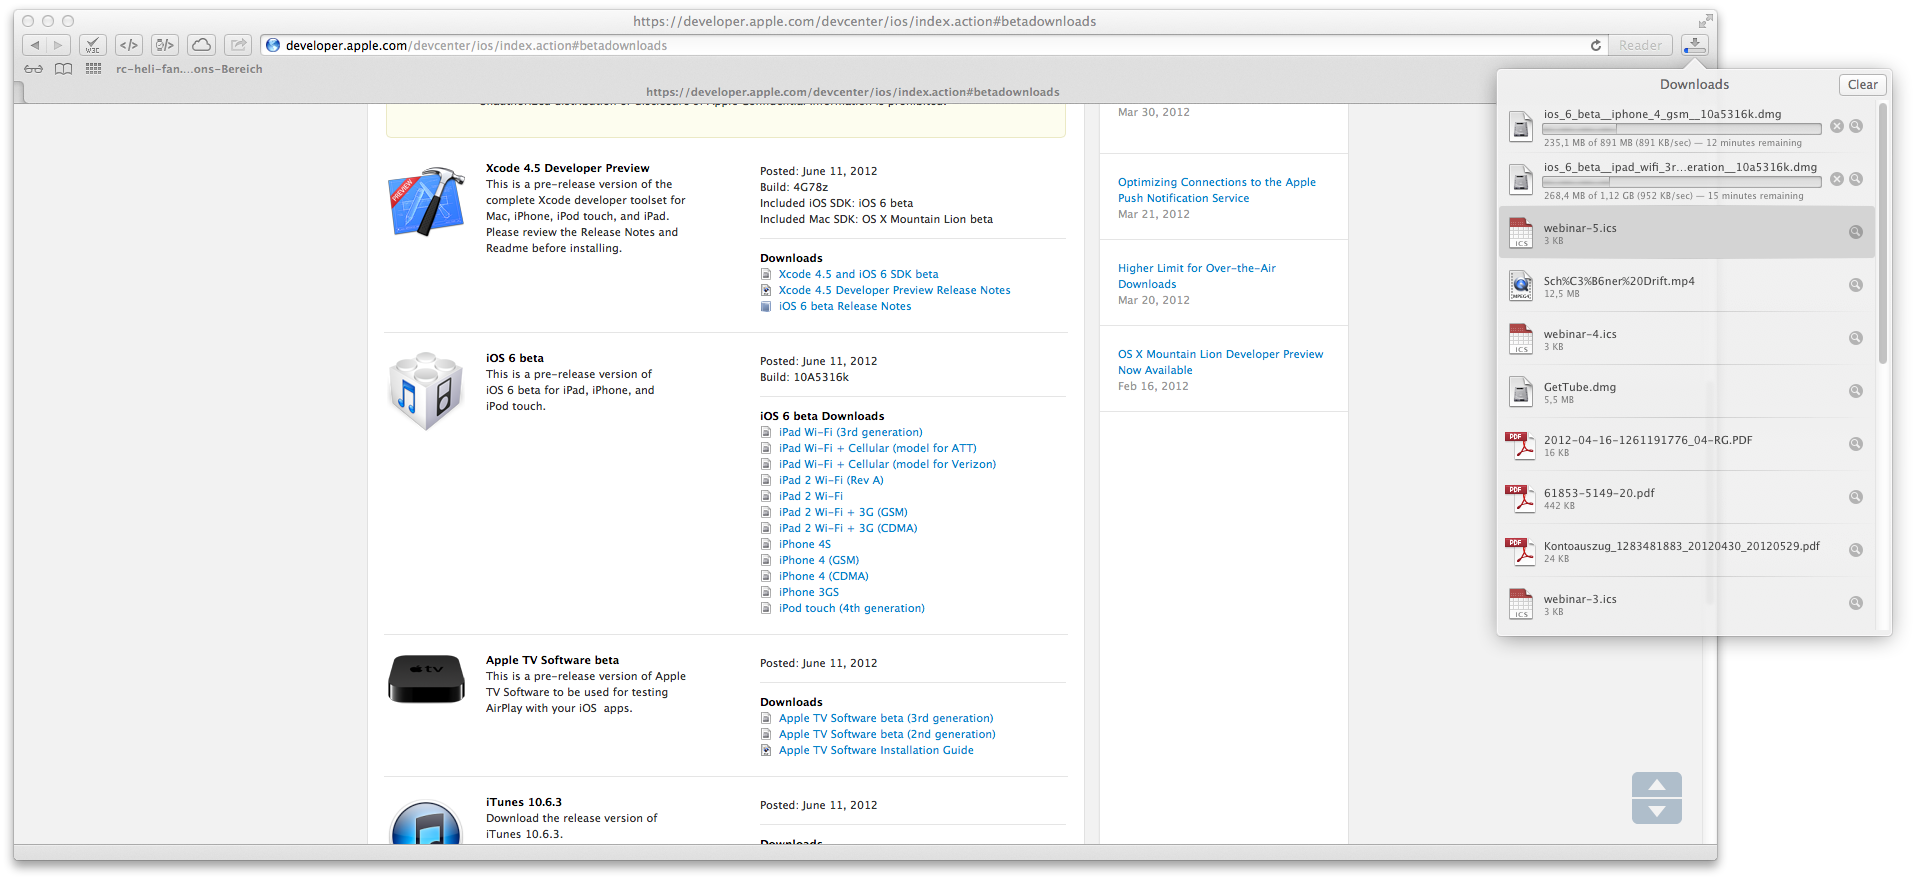This screenshot has height=880, width=1929.
Task: Reveal iphone_4_gsm dmg in Finder
Action: click(x=1856, y=126)
